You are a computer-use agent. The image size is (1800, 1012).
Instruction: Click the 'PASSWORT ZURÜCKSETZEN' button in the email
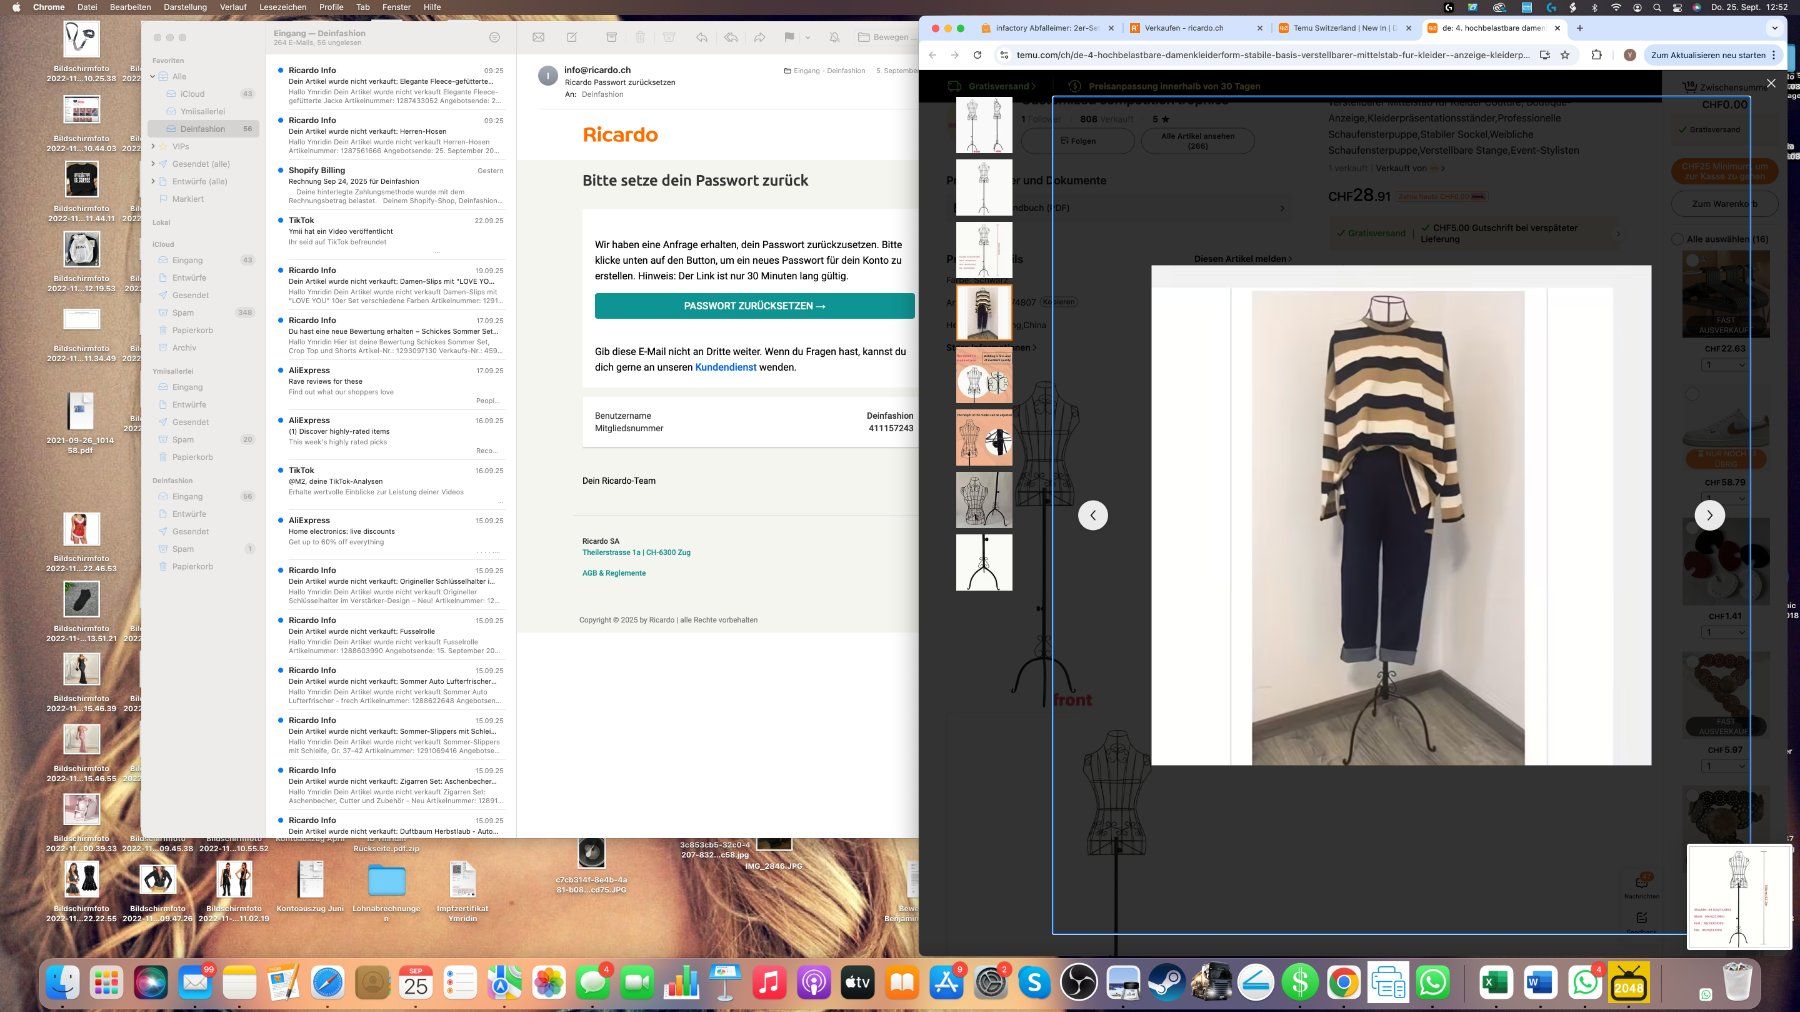(755, 306)
